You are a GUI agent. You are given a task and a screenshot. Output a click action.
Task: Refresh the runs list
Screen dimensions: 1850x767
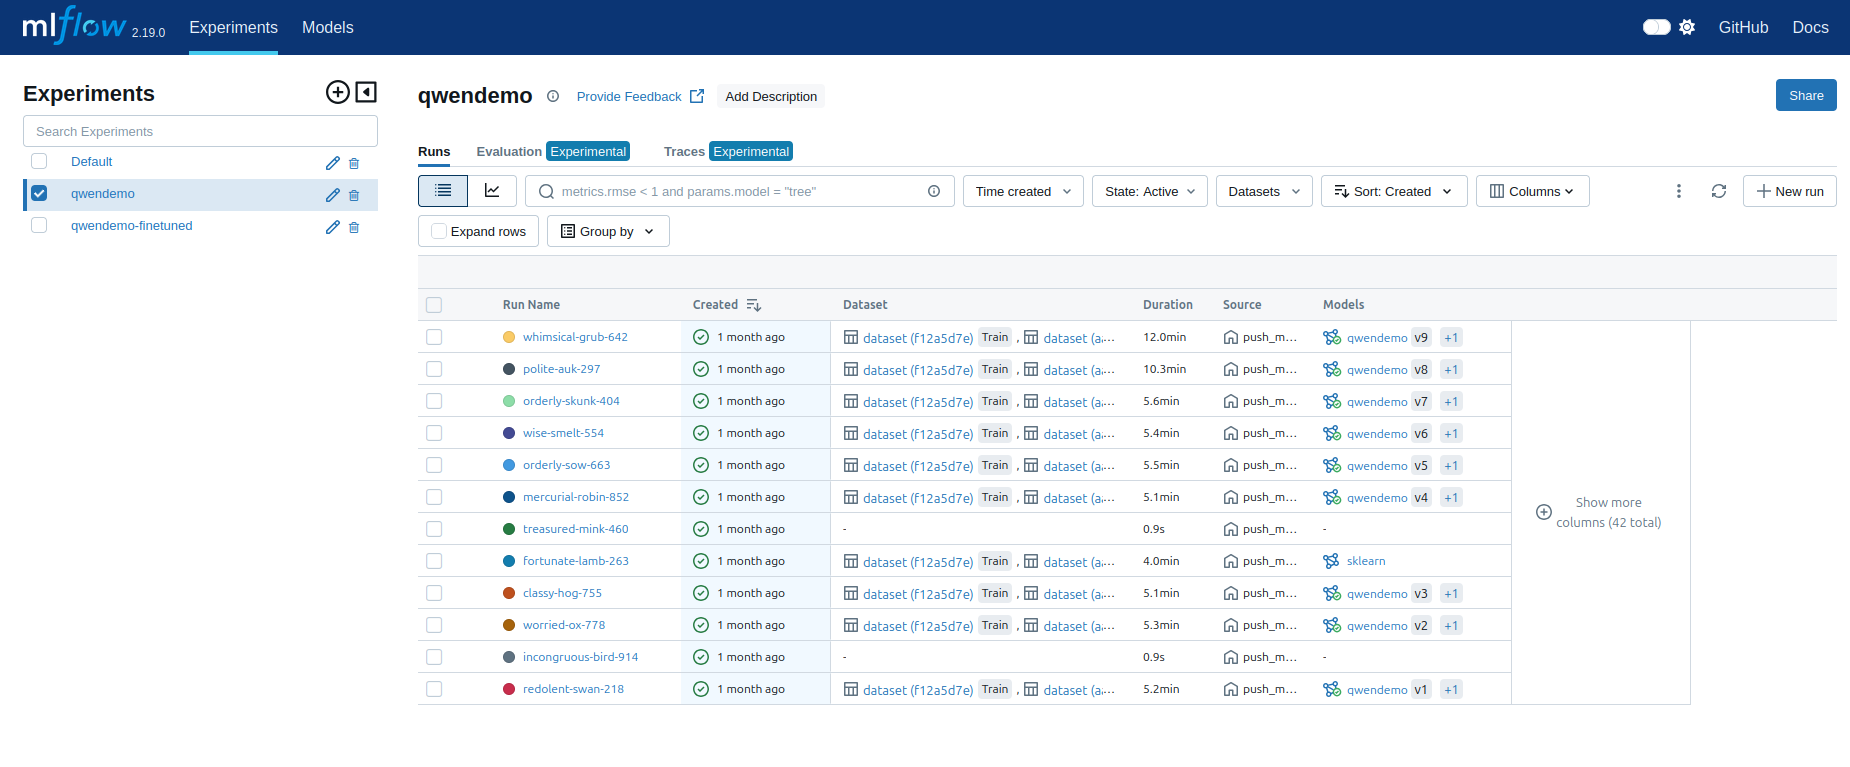click(x=1718, y=191)
